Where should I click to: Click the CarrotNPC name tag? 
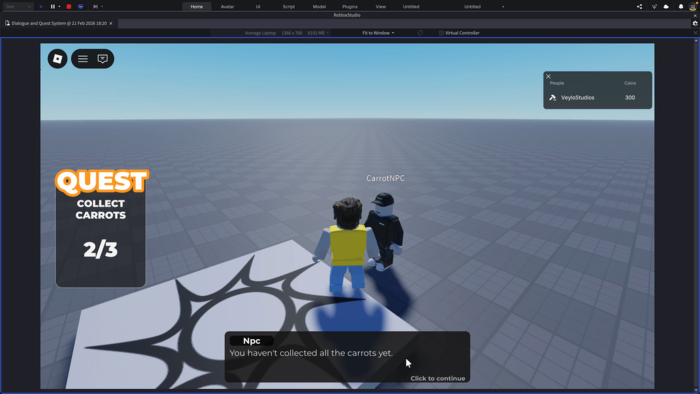pos(385,178)
